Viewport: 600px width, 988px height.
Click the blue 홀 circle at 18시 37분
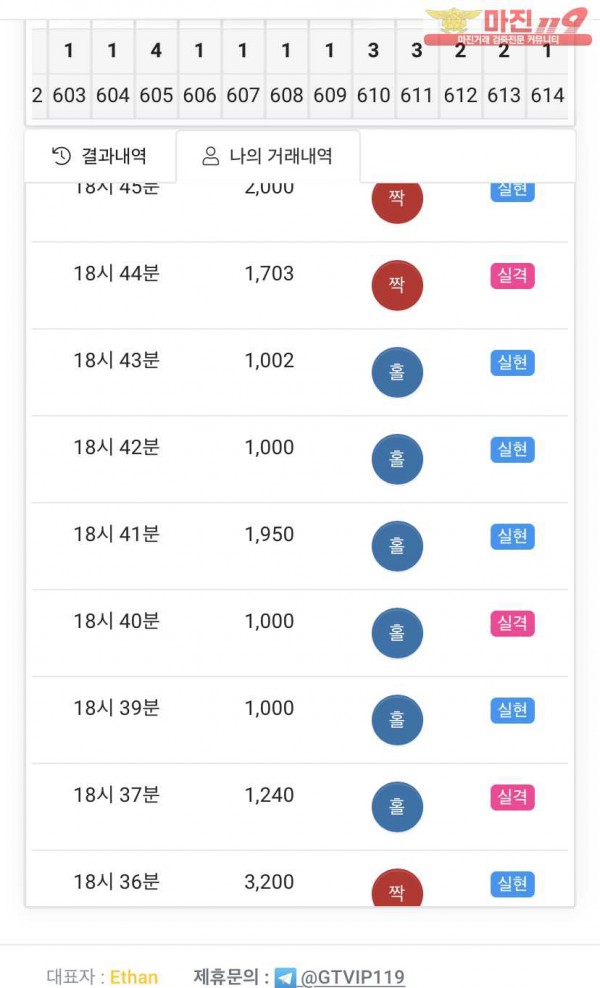[397, 807]
